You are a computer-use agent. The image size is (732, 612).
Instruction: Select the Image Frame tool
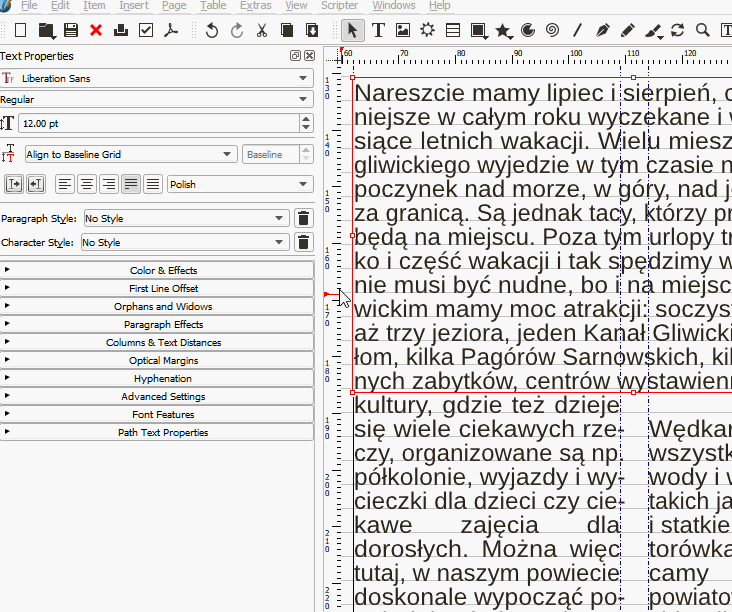click(x=403, y=30)
